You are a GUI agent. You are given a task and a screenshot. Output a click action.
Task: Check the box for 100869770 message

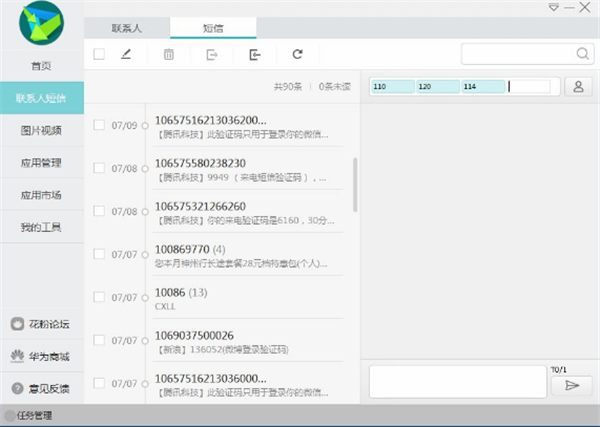point(99,254)
